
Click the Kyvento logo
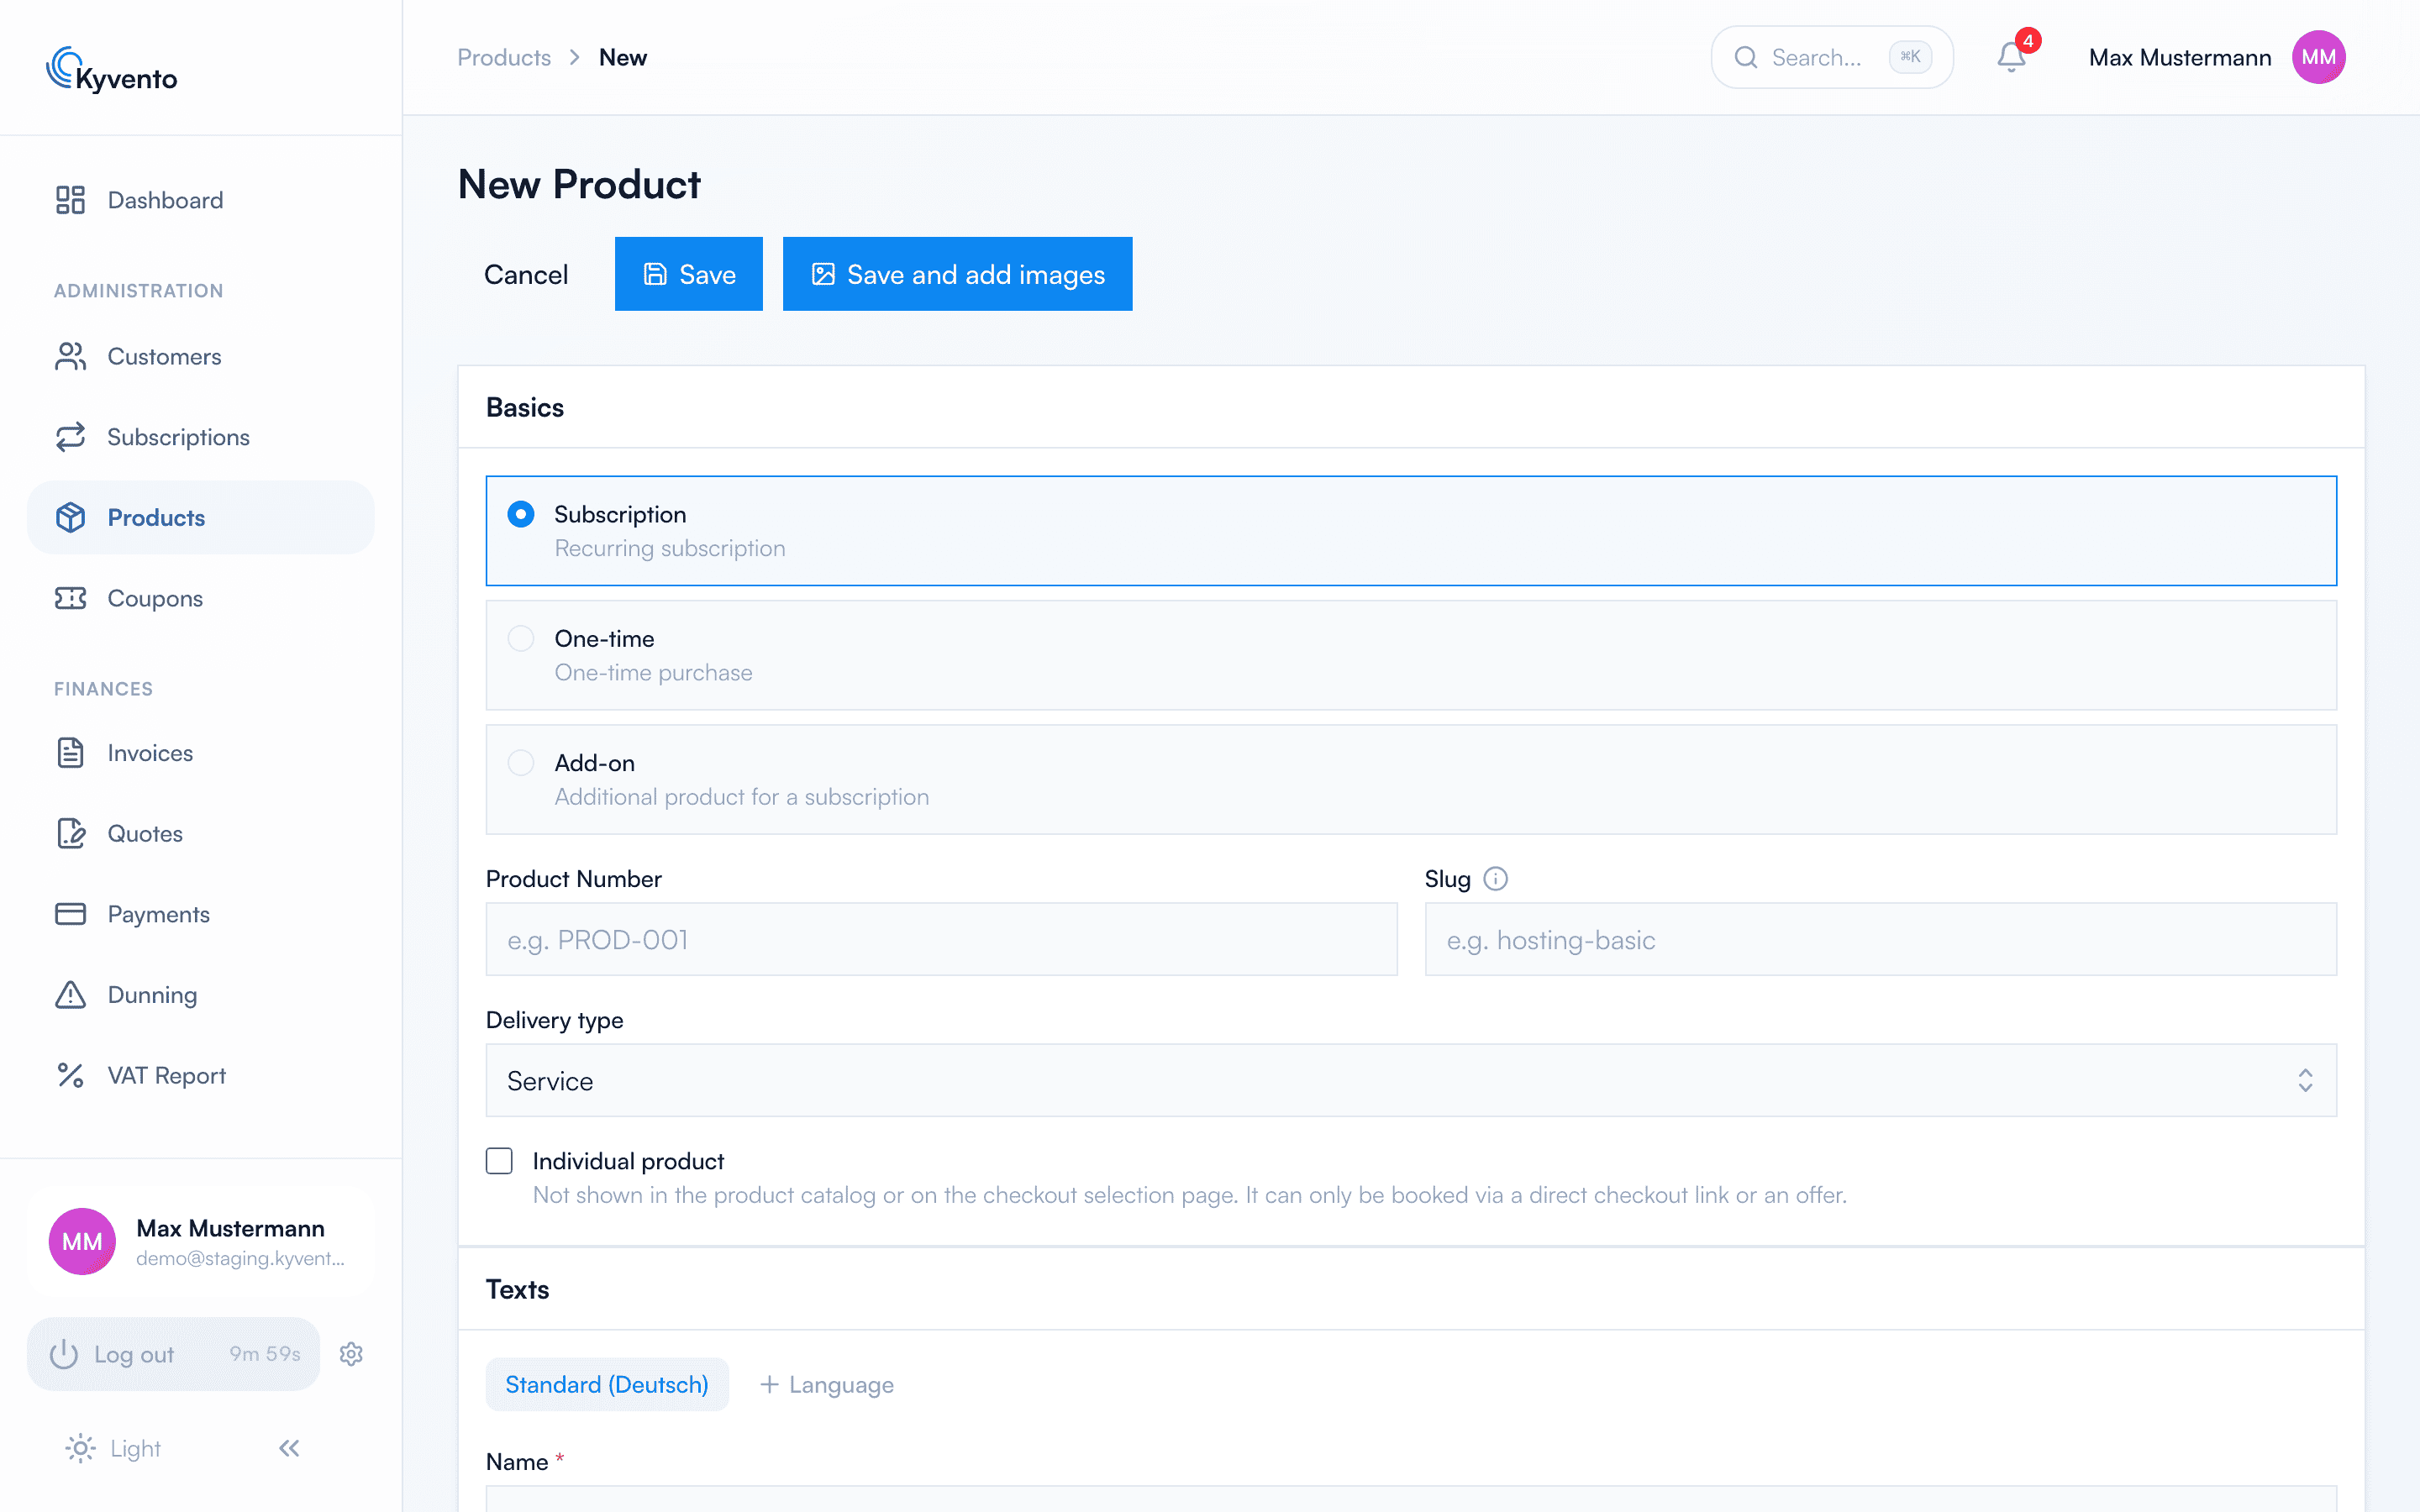(x=112, y=69)
